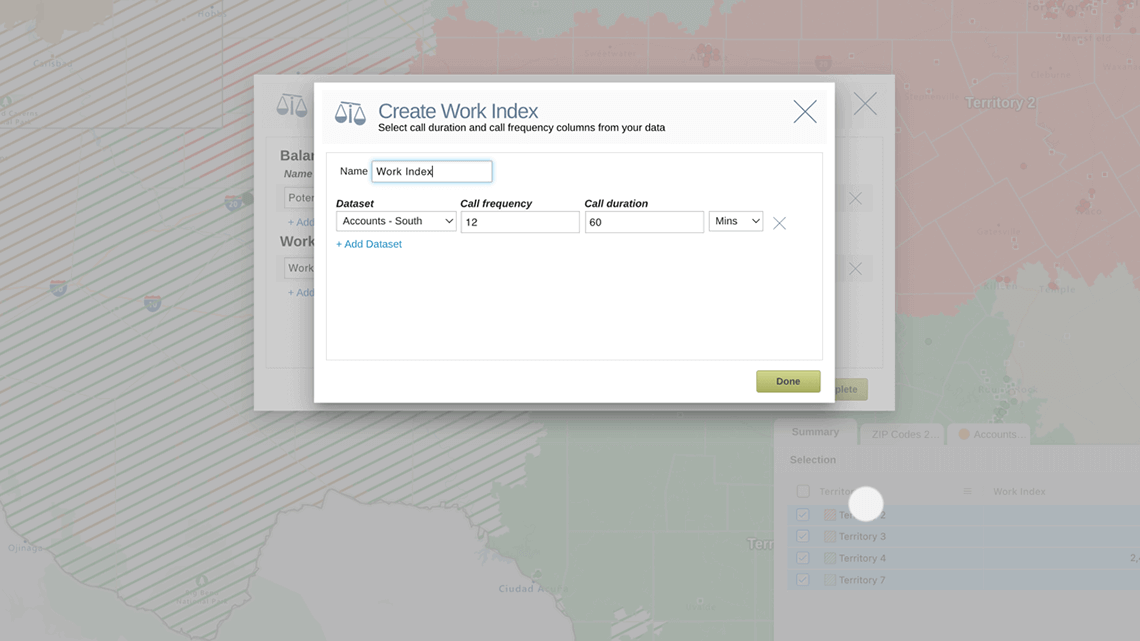
Task: Toggle the select-all Territory header checkbox
Action: [x=803, y=491]
